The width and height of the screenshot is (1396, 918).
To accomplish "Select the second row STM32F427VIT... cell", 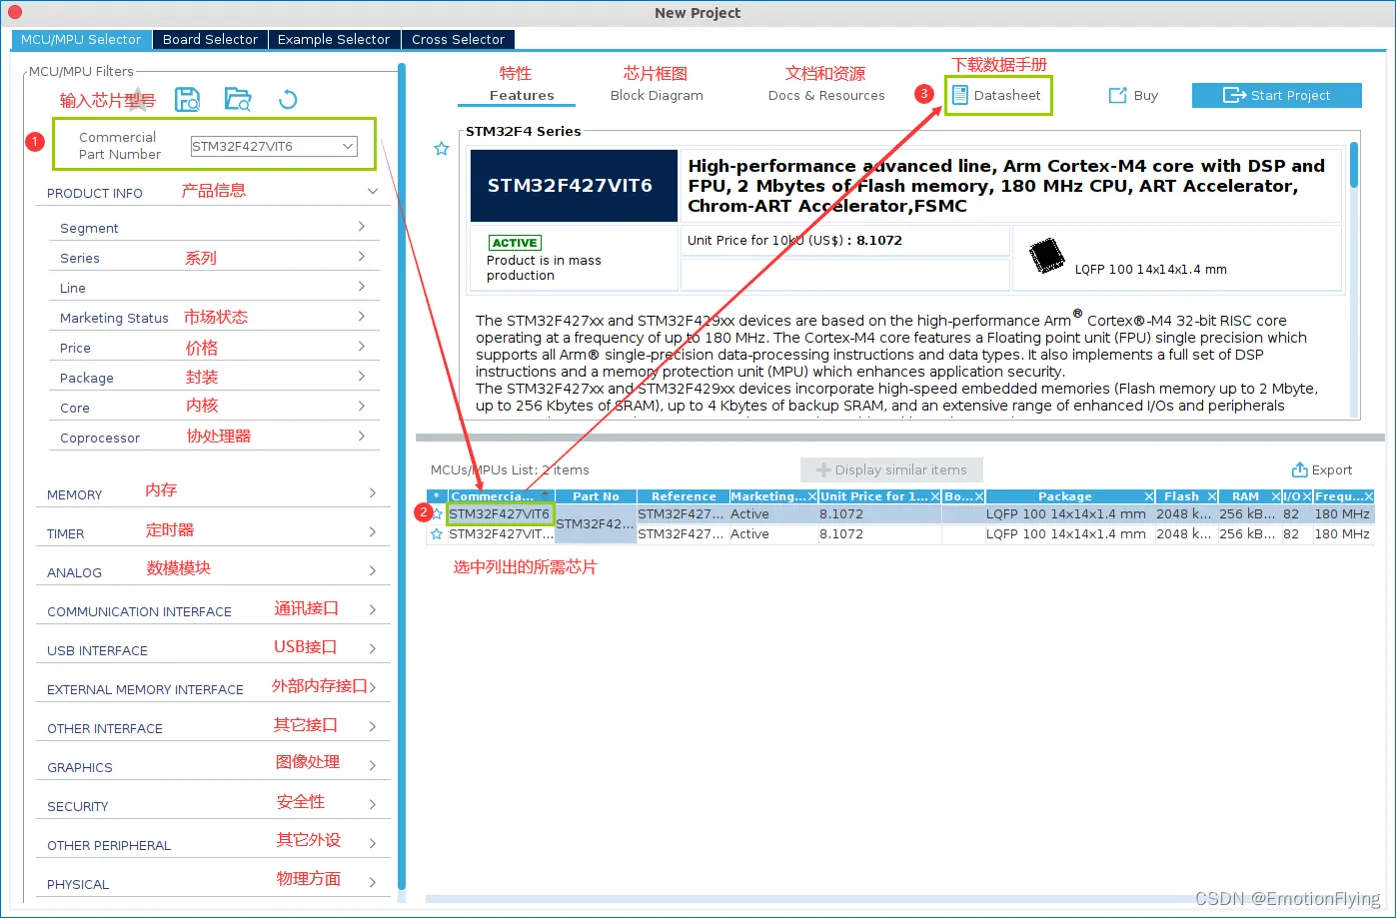I will tap(501, 534).
